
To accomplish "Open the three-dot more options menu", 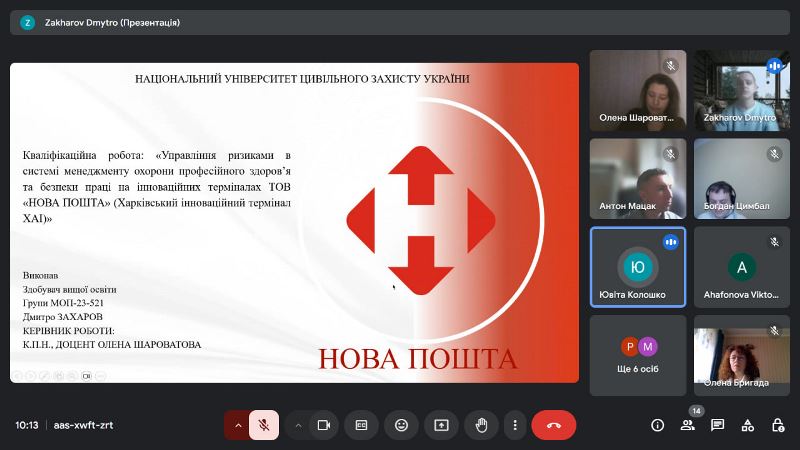I will (515, 425).
